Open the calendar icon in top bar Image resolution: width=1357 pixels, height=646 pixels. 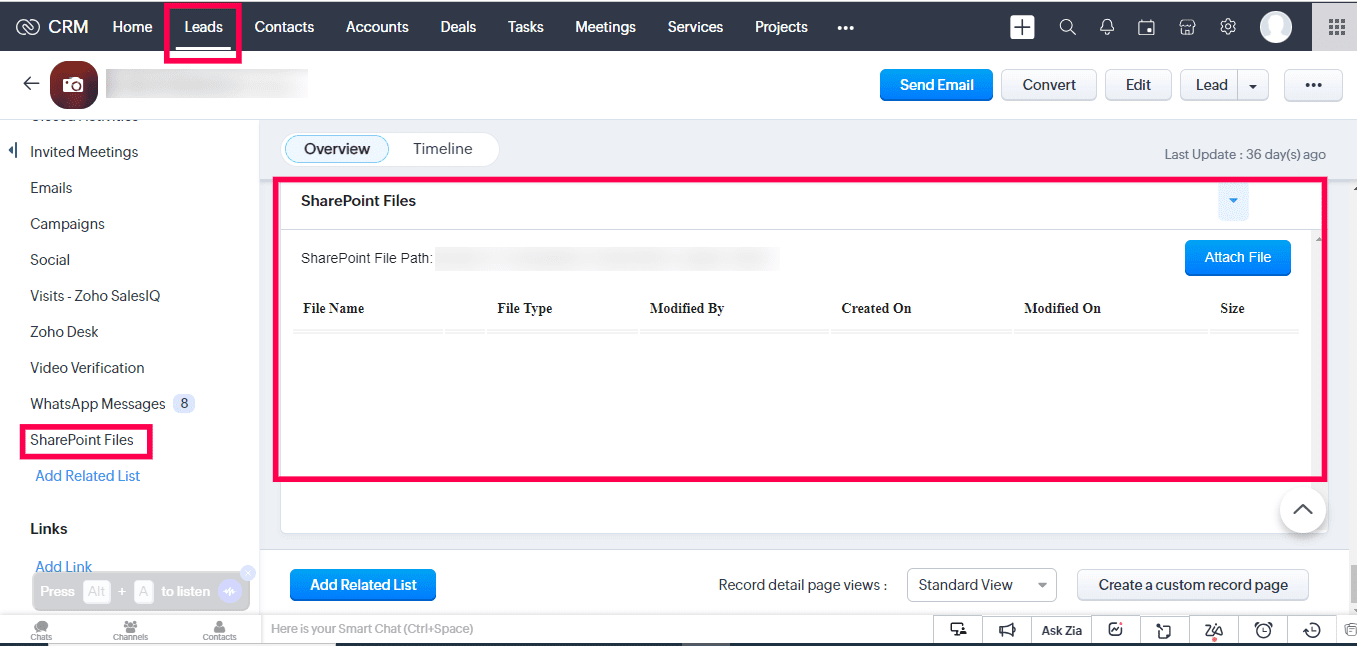1147,27
